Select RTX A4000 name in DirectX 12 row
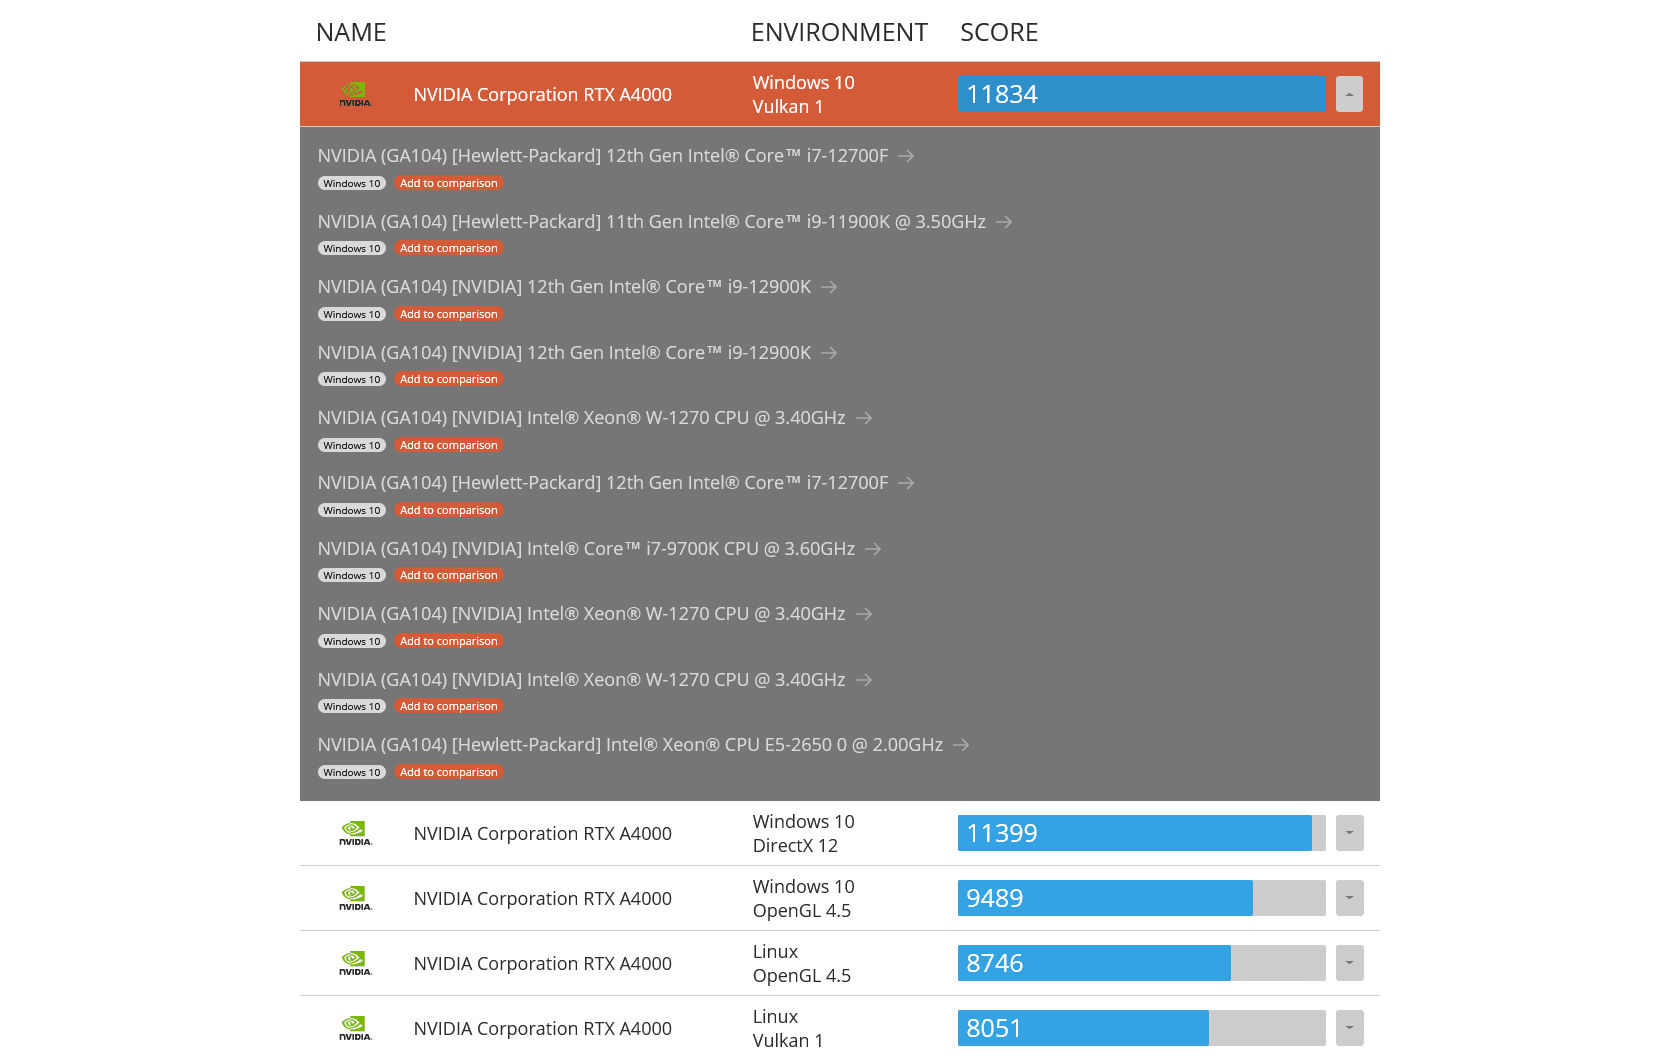The image size is (1679, 1060). [543, 834]
